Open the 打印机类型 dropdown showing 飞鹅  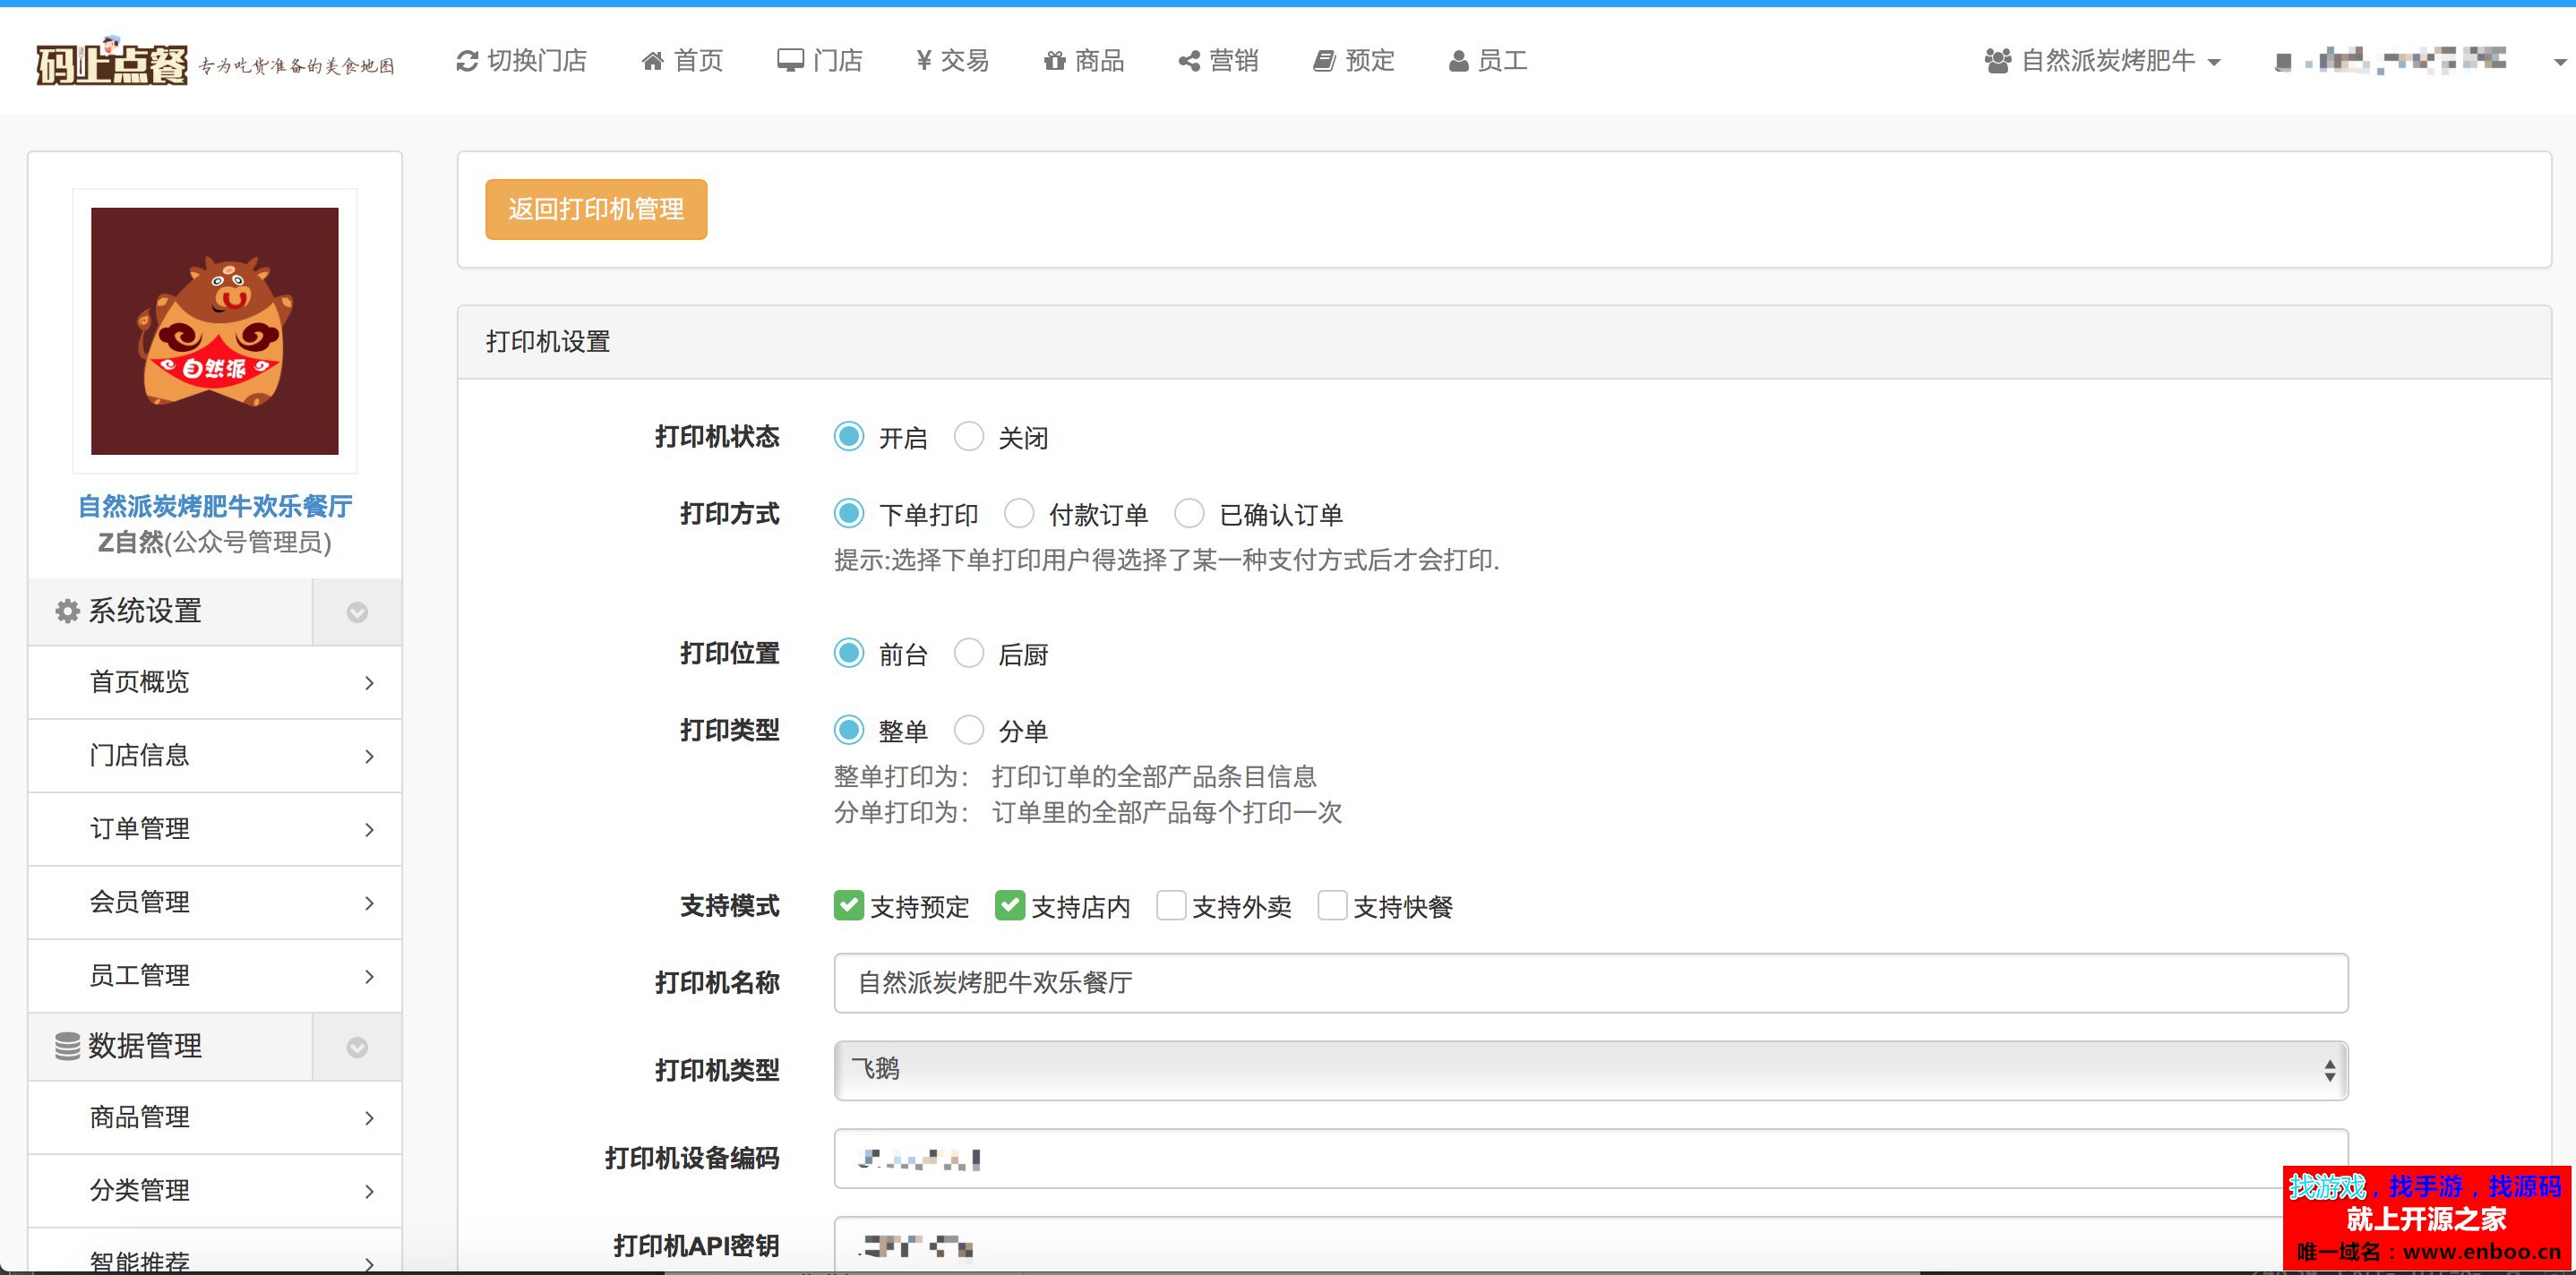point(1590,1070)
